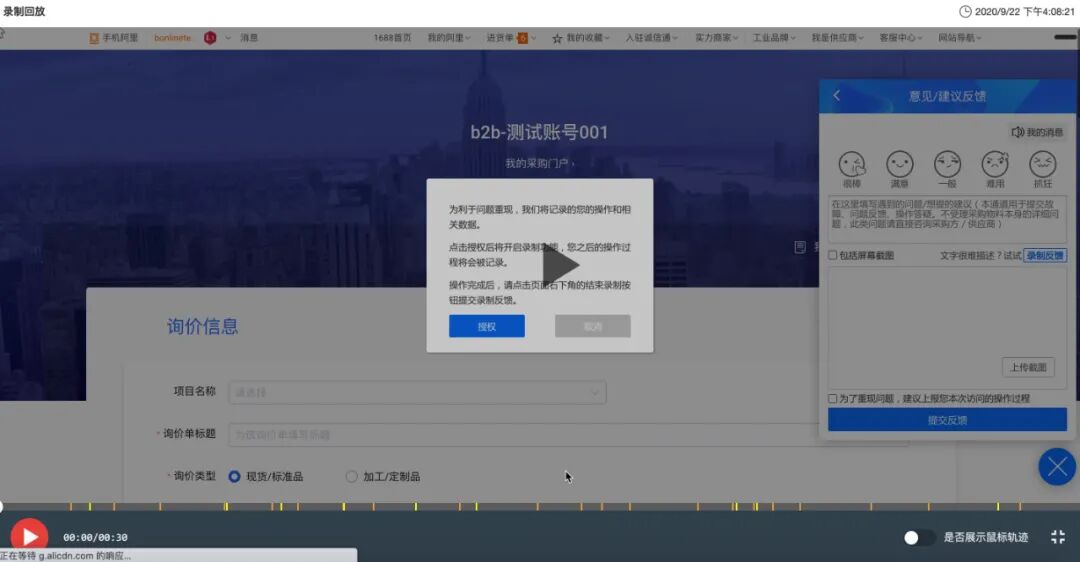Viewport: 1080px width, 562px height.
Task: Expand the 我是供应商 menu
Action: pos(837,38)
